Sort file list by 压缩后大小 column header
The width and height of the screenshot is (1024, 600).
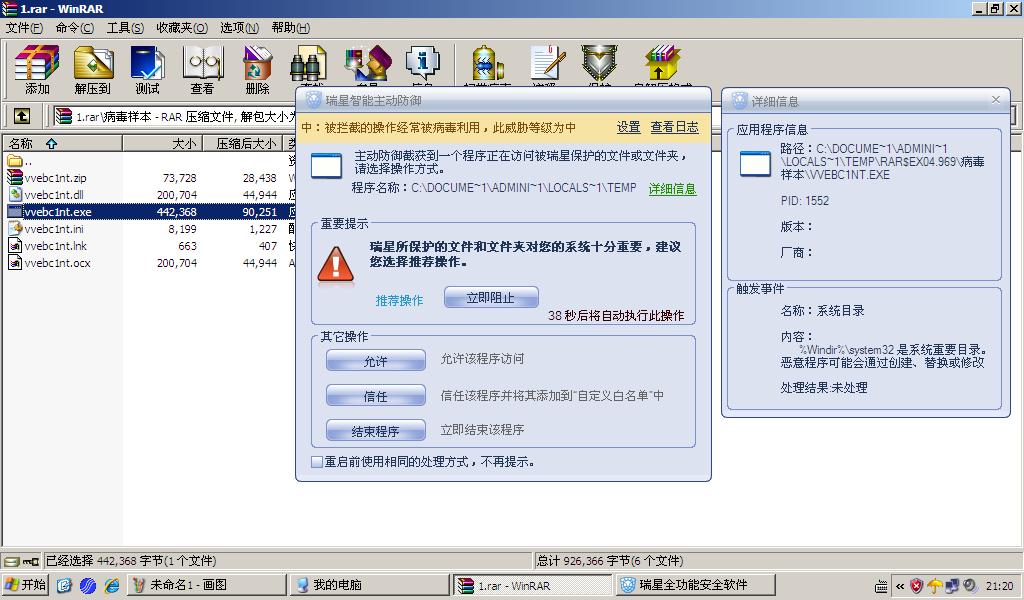pos(242,144)
